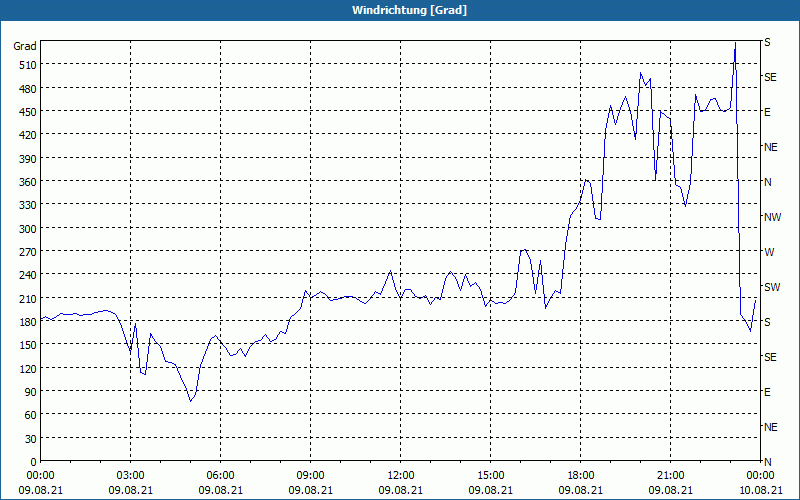This screenshot has width=800, height=500.
Task: Pick the E compass label level with 90
Action: tap(767, 392)
